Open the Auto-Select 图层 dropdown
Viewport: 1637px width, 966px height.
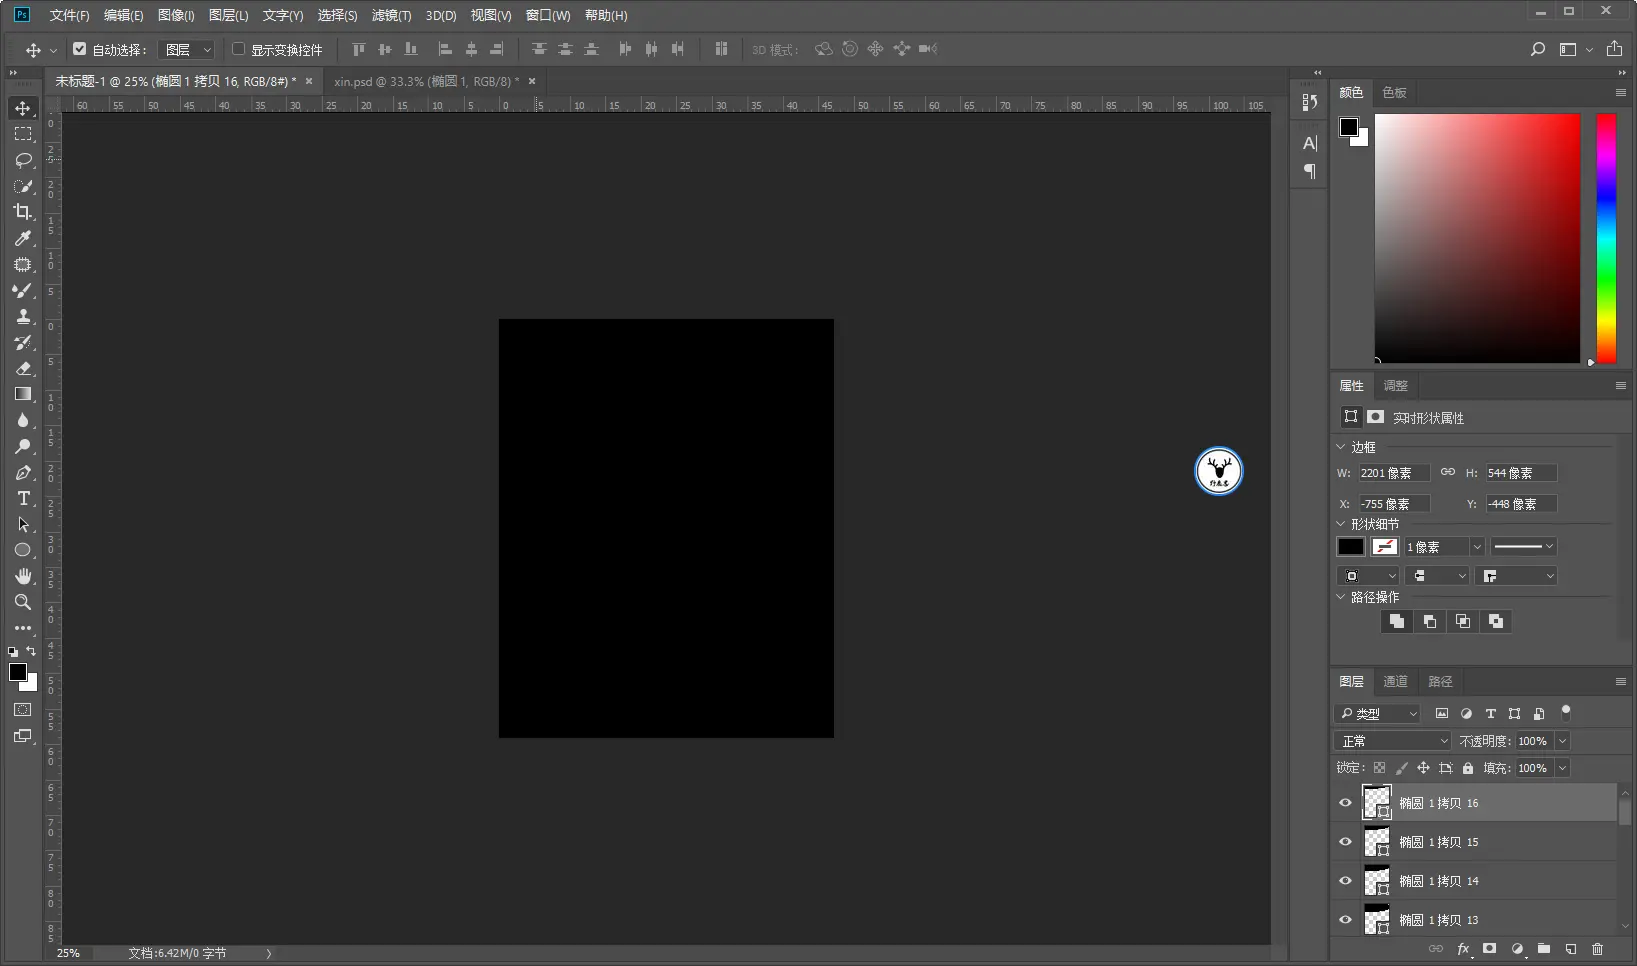click(187, 49)
